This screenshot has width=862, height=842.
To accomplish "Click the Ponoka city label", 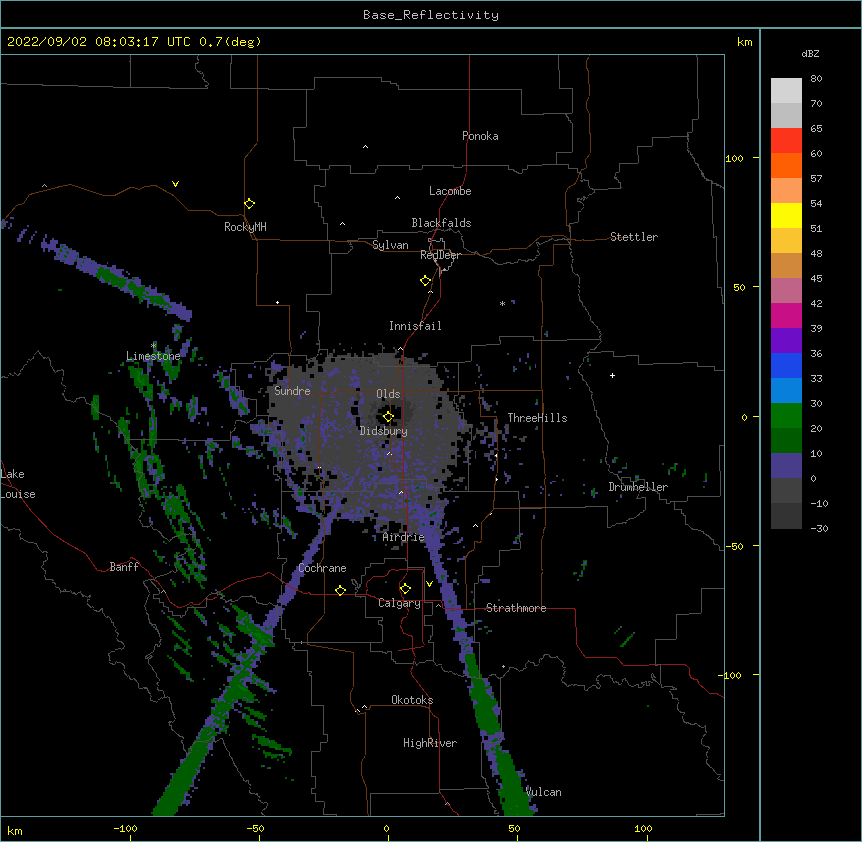I will click(x=480, y=136).
